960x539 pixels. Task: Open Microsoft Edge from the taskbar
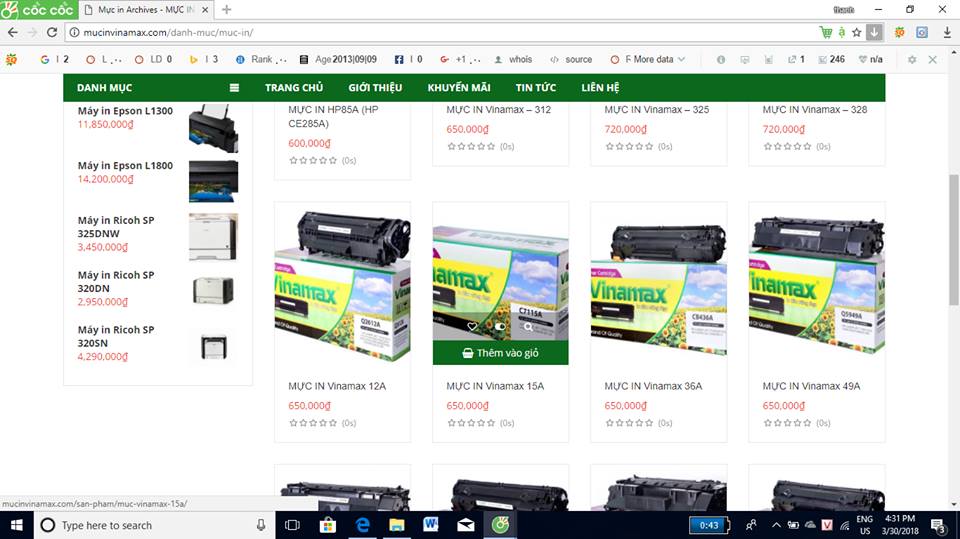tap(364, 525)
